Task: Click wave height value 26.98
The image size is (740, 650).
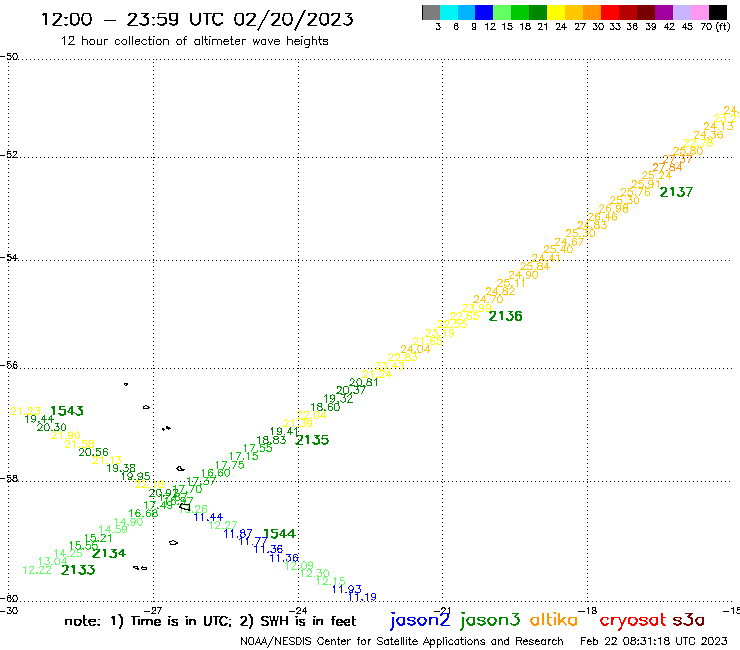Action: point(614,208)
